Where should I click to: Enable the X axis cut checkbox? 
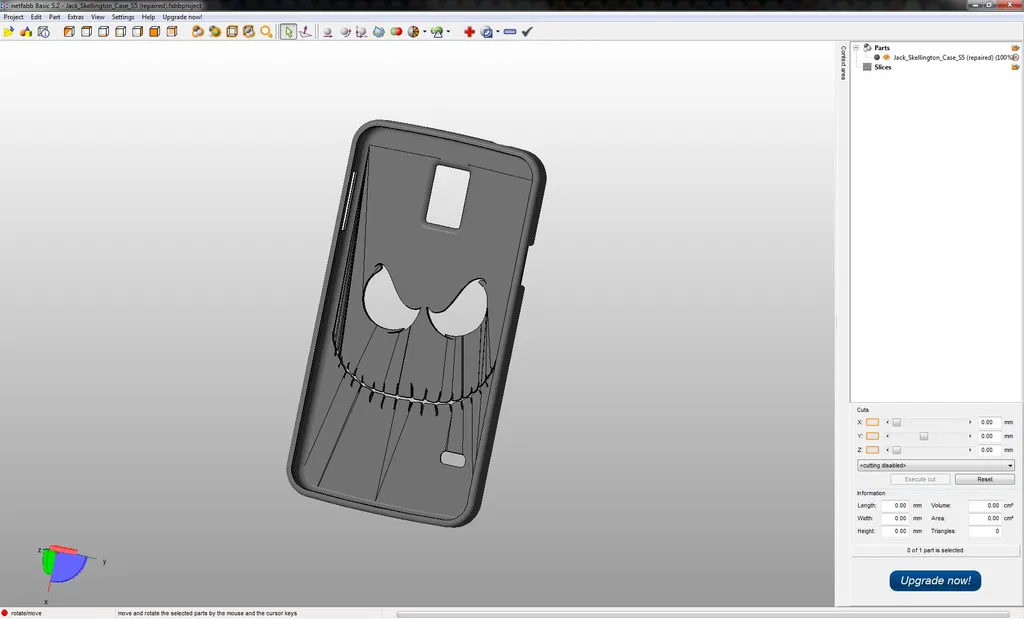872,422
